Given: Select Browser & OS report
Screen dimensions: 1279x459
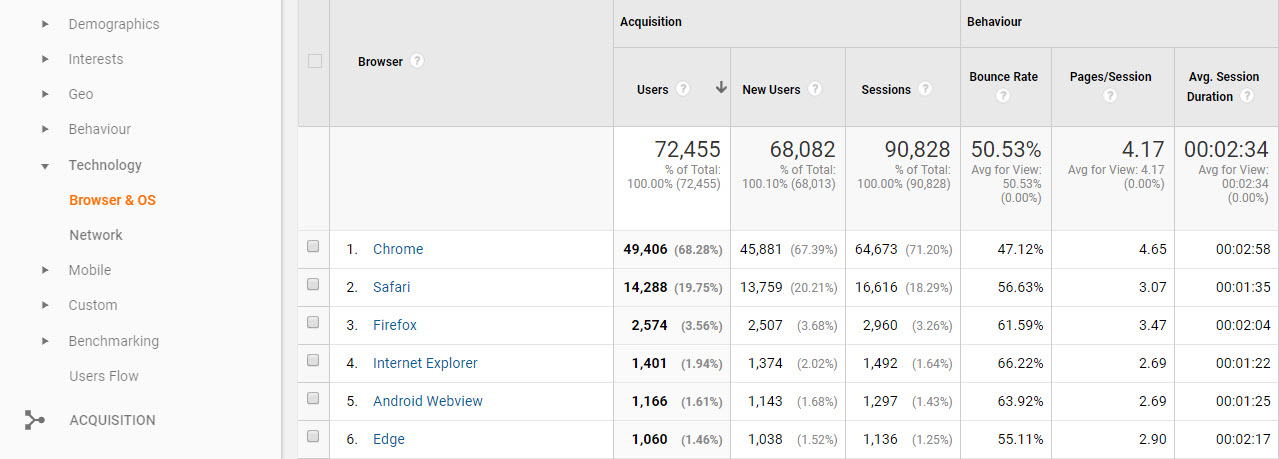Looking at the screenshot, I should (x=113, y=200).
